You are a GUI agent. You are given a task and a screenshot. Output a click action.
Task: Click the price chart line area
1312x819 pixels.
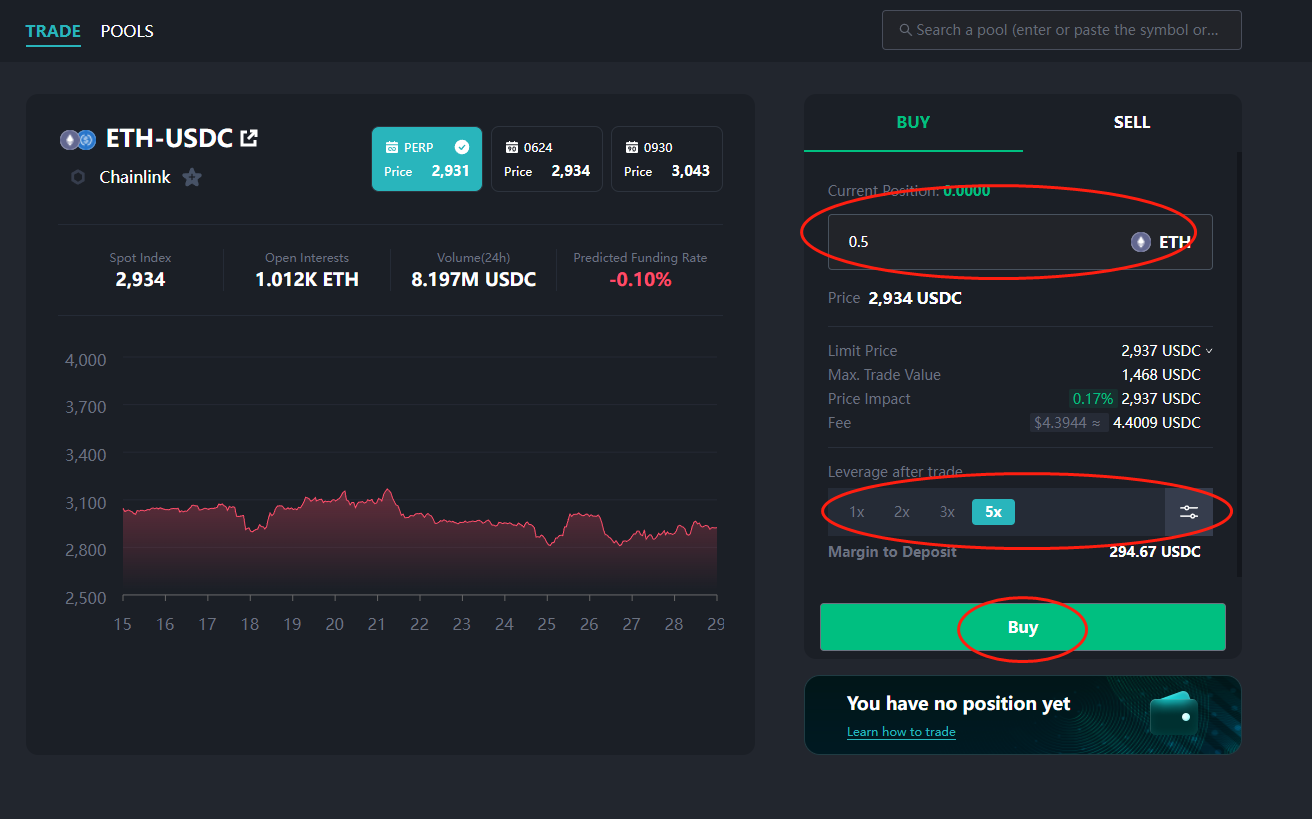pos(420,520)
